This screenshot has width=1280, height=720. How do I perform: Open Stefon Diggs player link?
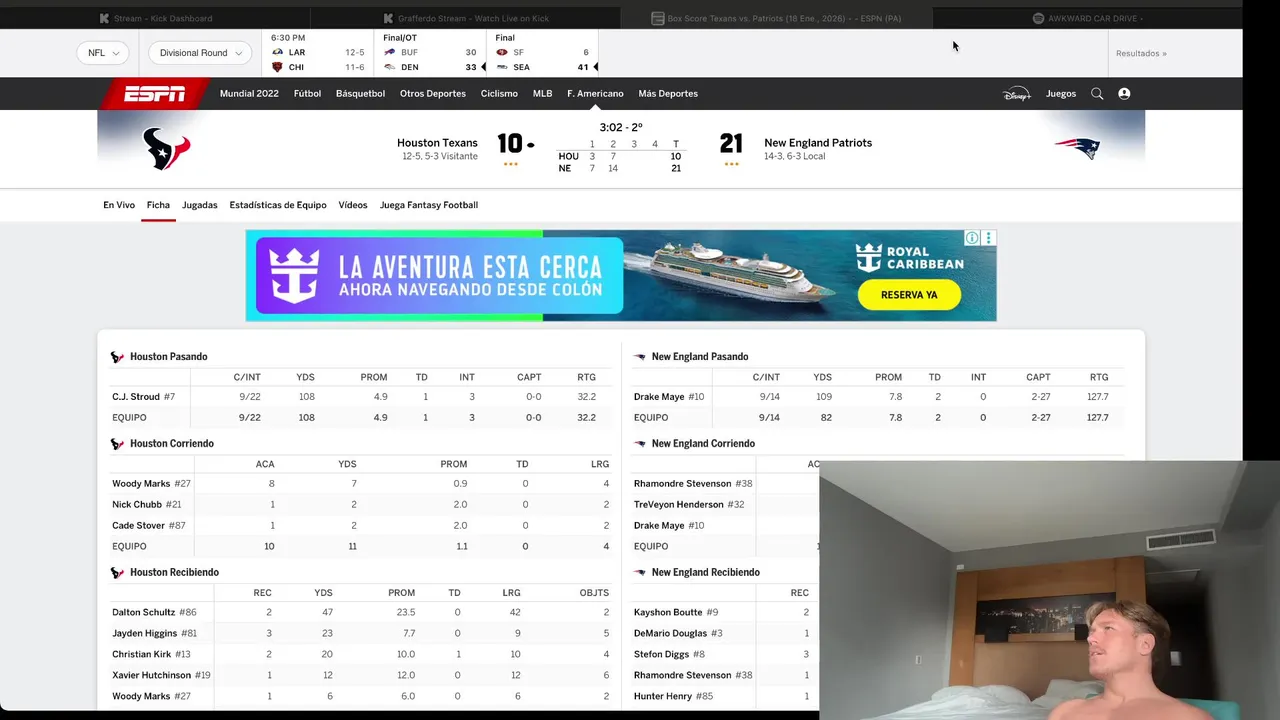[662, 655]
